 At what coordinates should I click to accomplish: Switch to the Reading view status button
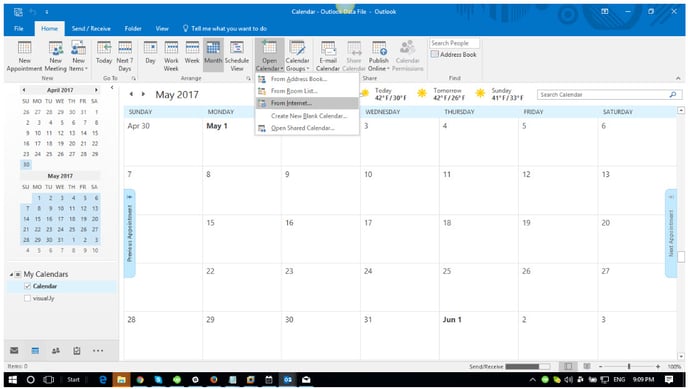(x=587, y=366)
